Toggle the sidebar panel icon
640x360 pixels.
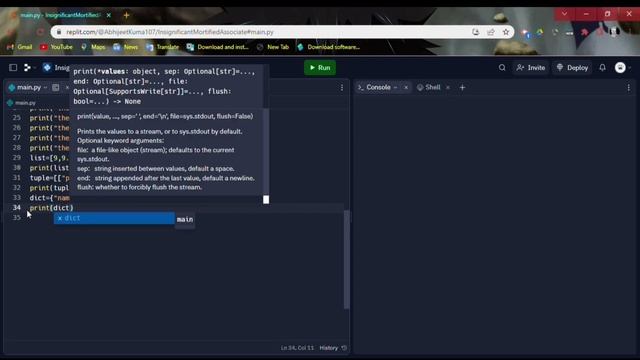click(x=13, y=67)
